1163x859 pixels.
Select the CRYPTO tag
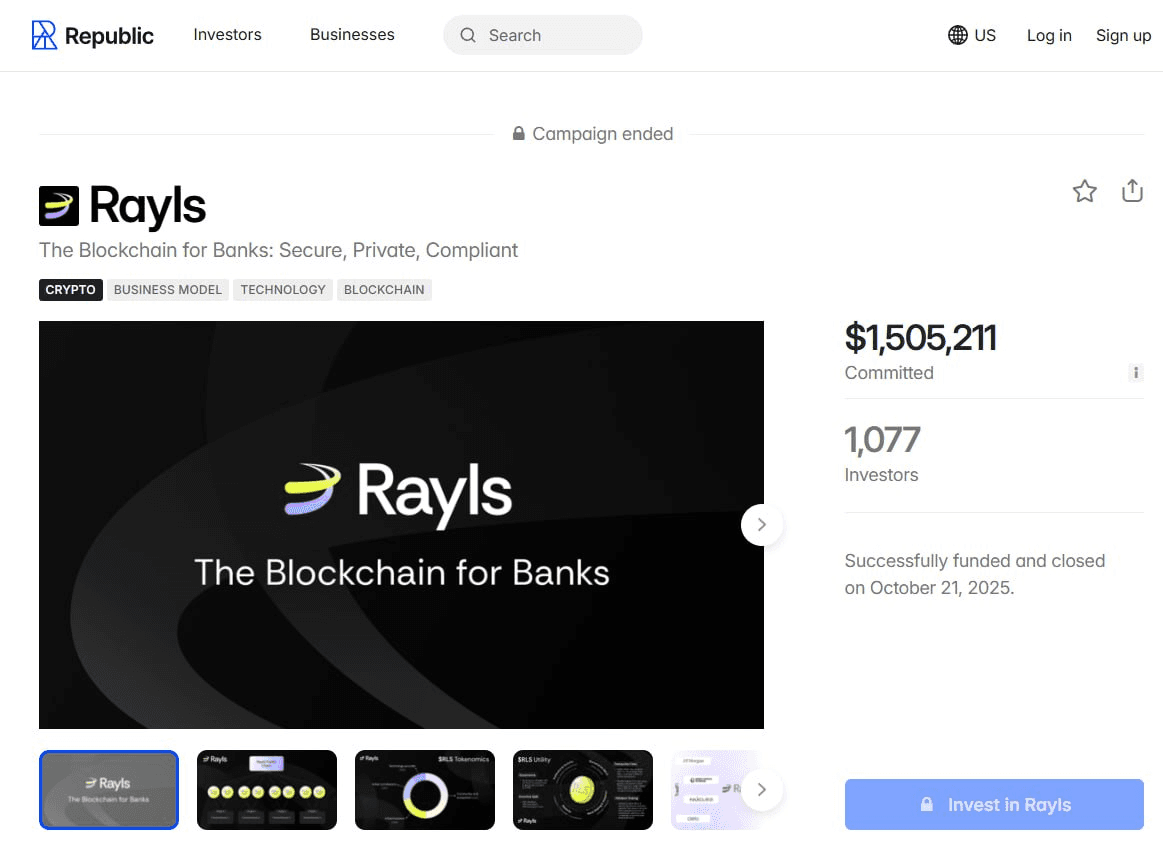coord(71,290)
